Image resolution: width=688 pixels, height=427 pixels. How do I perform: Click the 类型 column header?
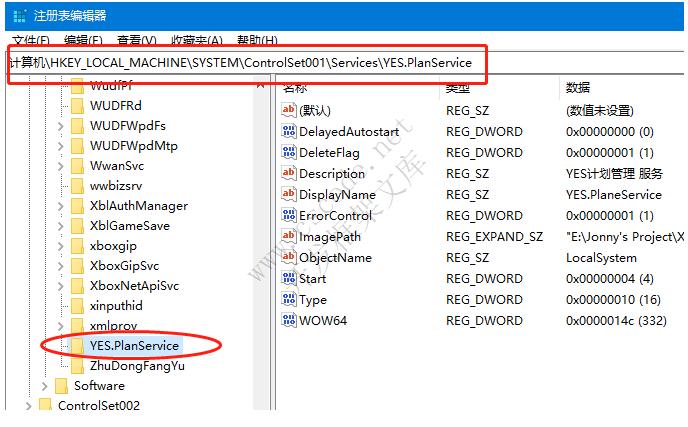458,88
